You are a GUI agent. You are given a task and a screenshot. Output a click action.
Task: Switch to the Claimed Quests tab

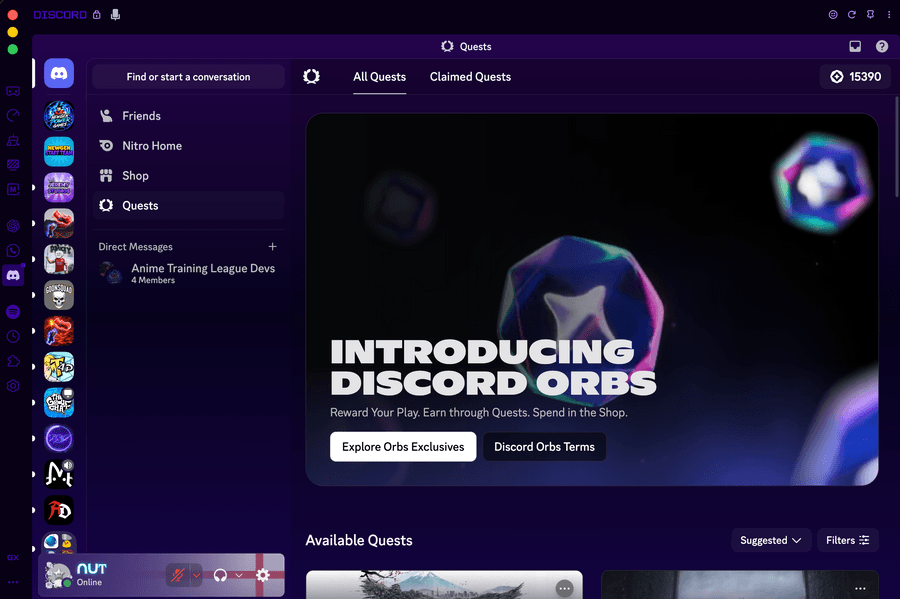470,77
